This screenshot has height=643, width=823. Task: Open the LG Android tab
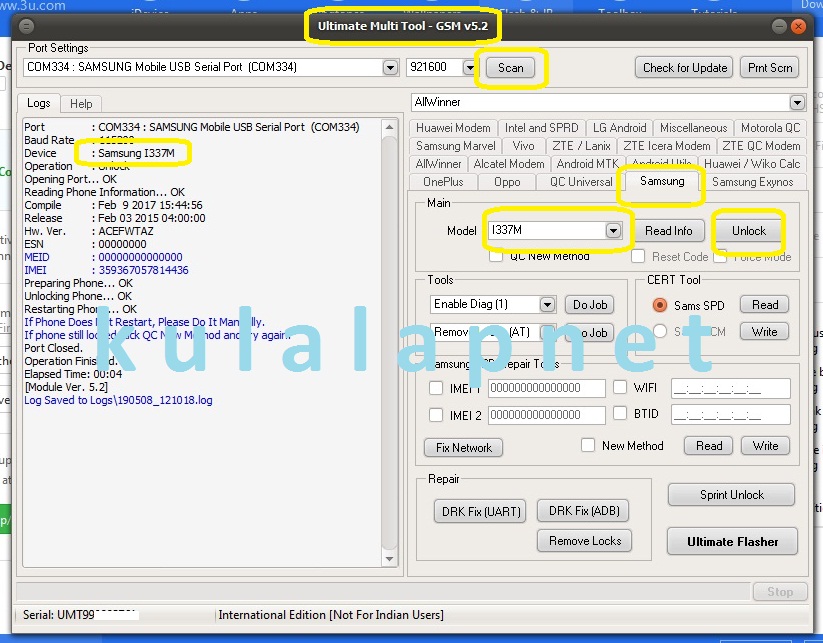pos(619,128)
